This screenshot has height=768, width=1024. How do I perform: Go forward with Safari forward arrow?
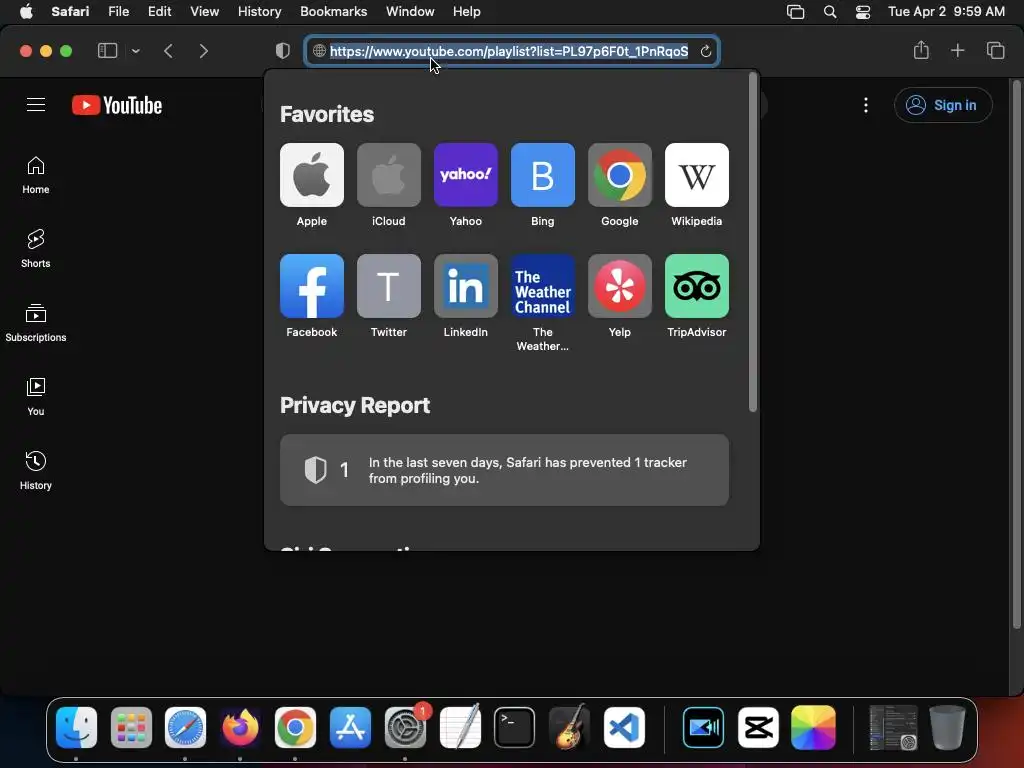(x=203, y=51)
